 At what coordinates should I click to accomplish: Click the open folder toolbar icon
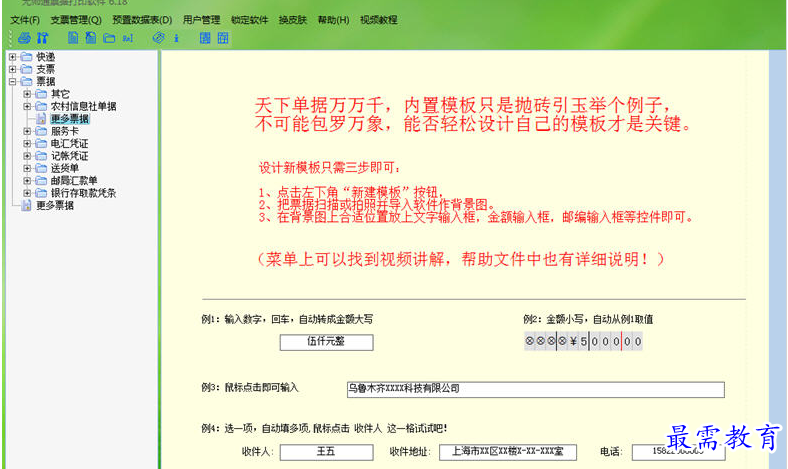point(109,38)
